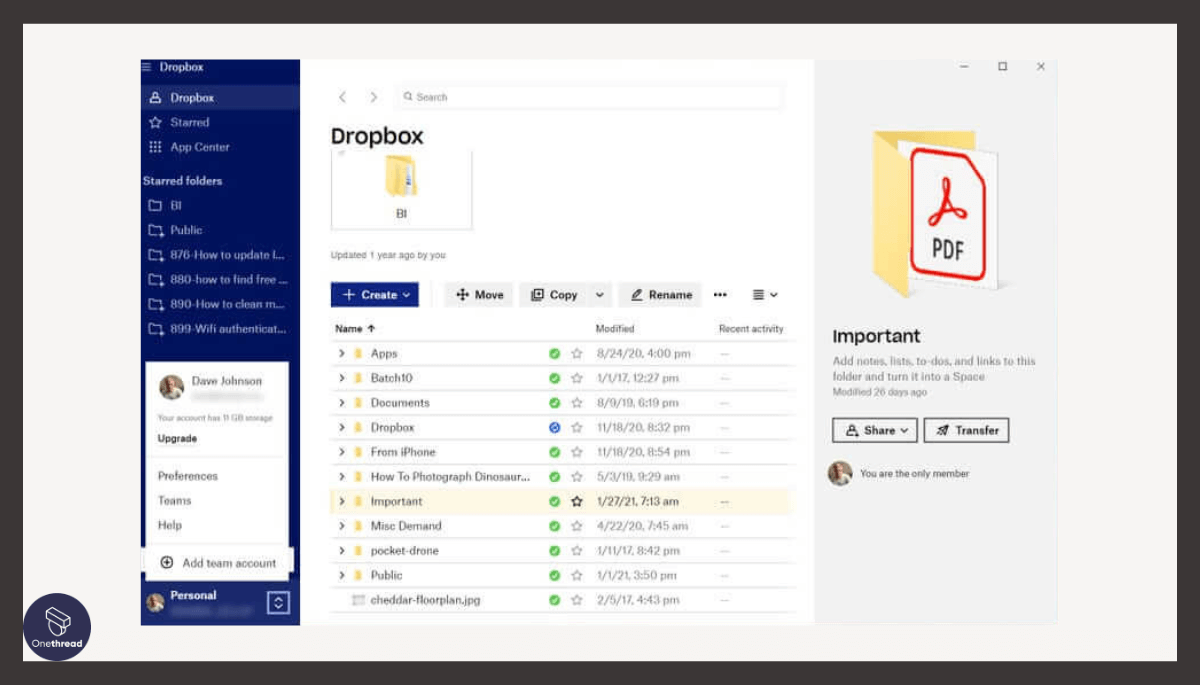Click the search magnifier icon

408,96
